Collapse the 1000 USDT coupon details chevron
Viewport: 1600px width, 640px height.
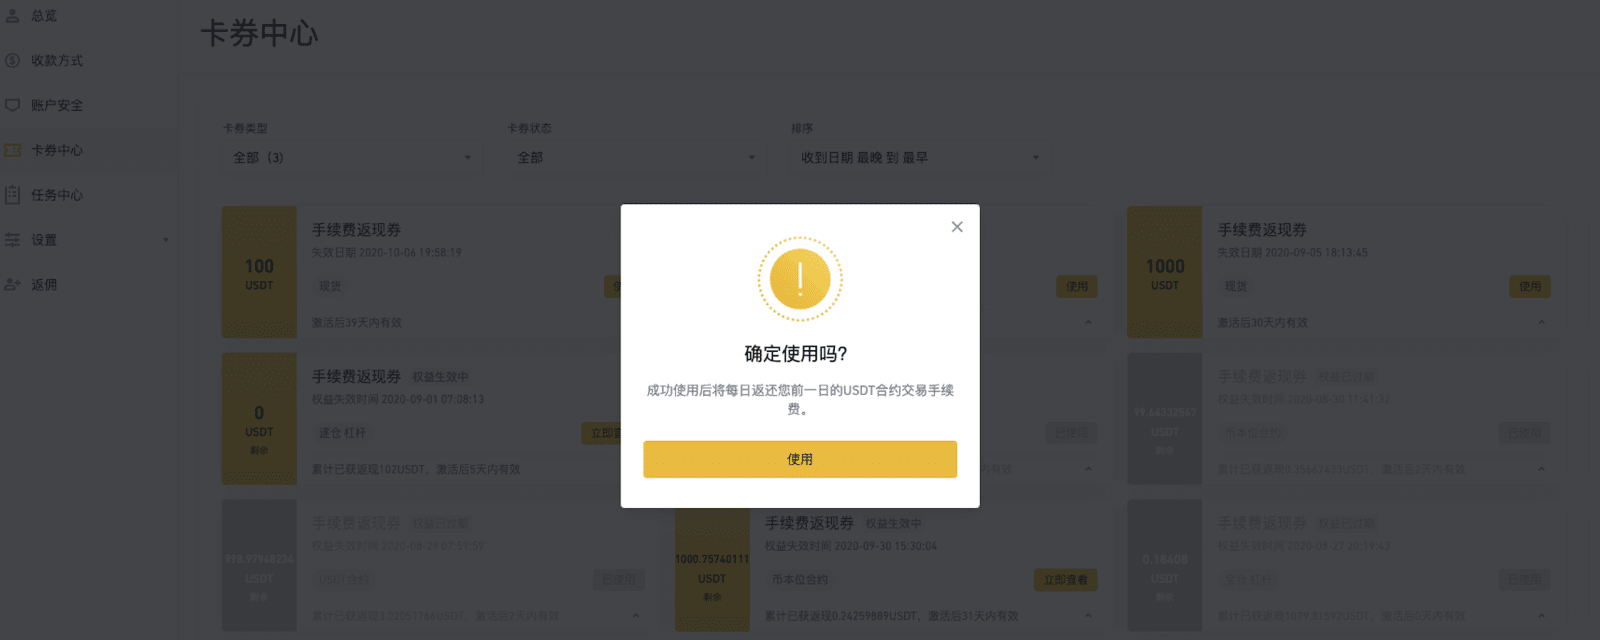click(1541, 322)
